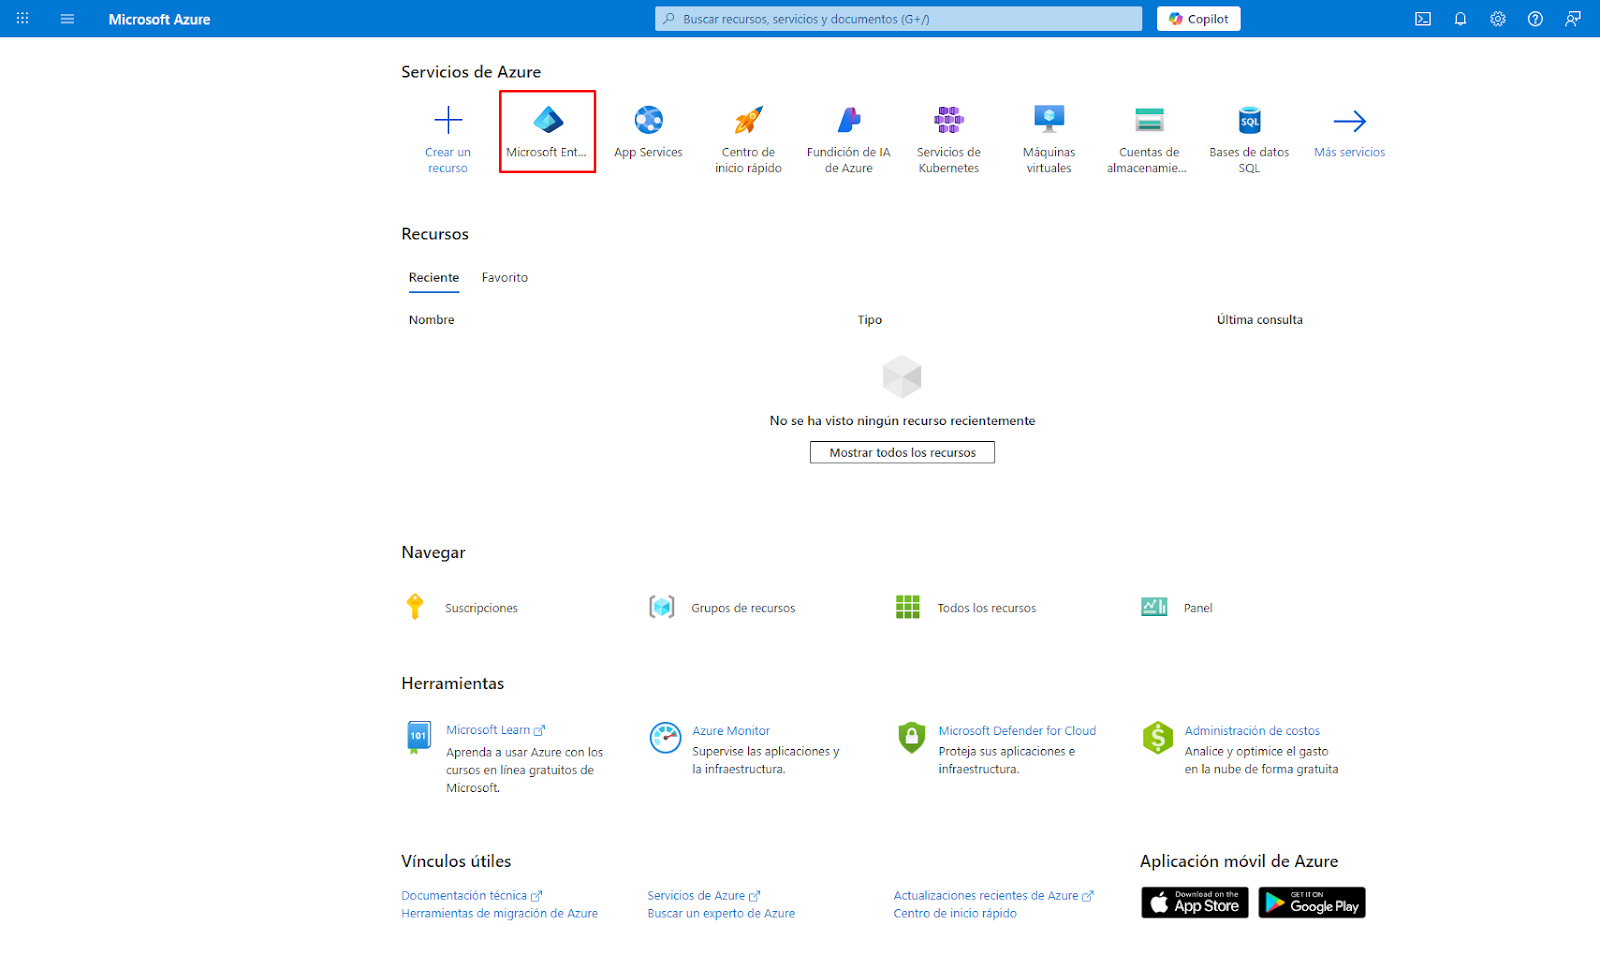Launch Centro de inicio rápido rocket icon

[748, 121]
